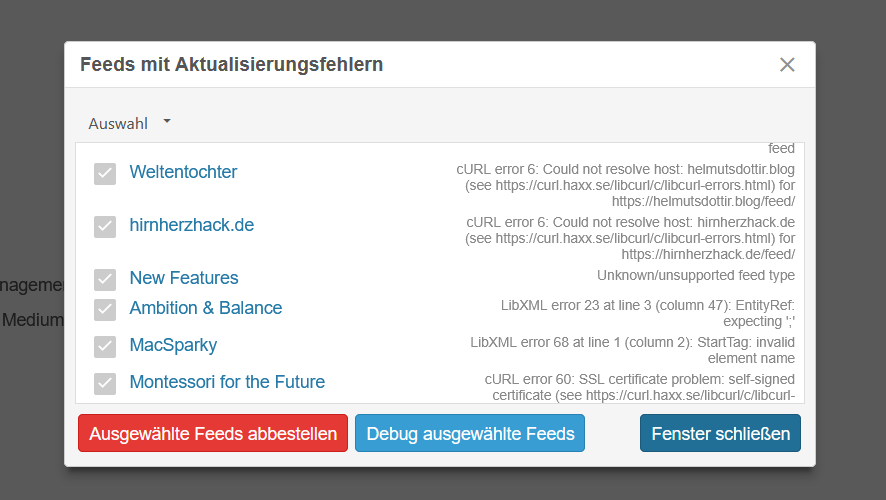Open the hirnherzhack.de feed link
886x500 pixels.
(x=192, y=225)
